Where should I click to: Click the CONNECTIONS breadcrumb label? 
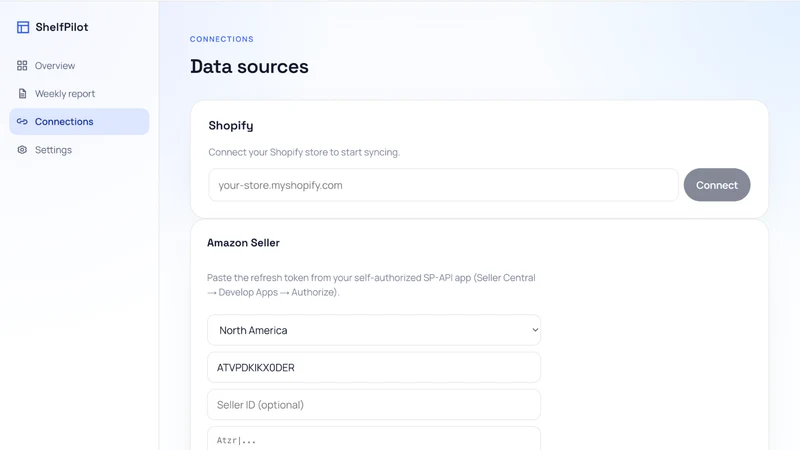[x=221, y=39]
